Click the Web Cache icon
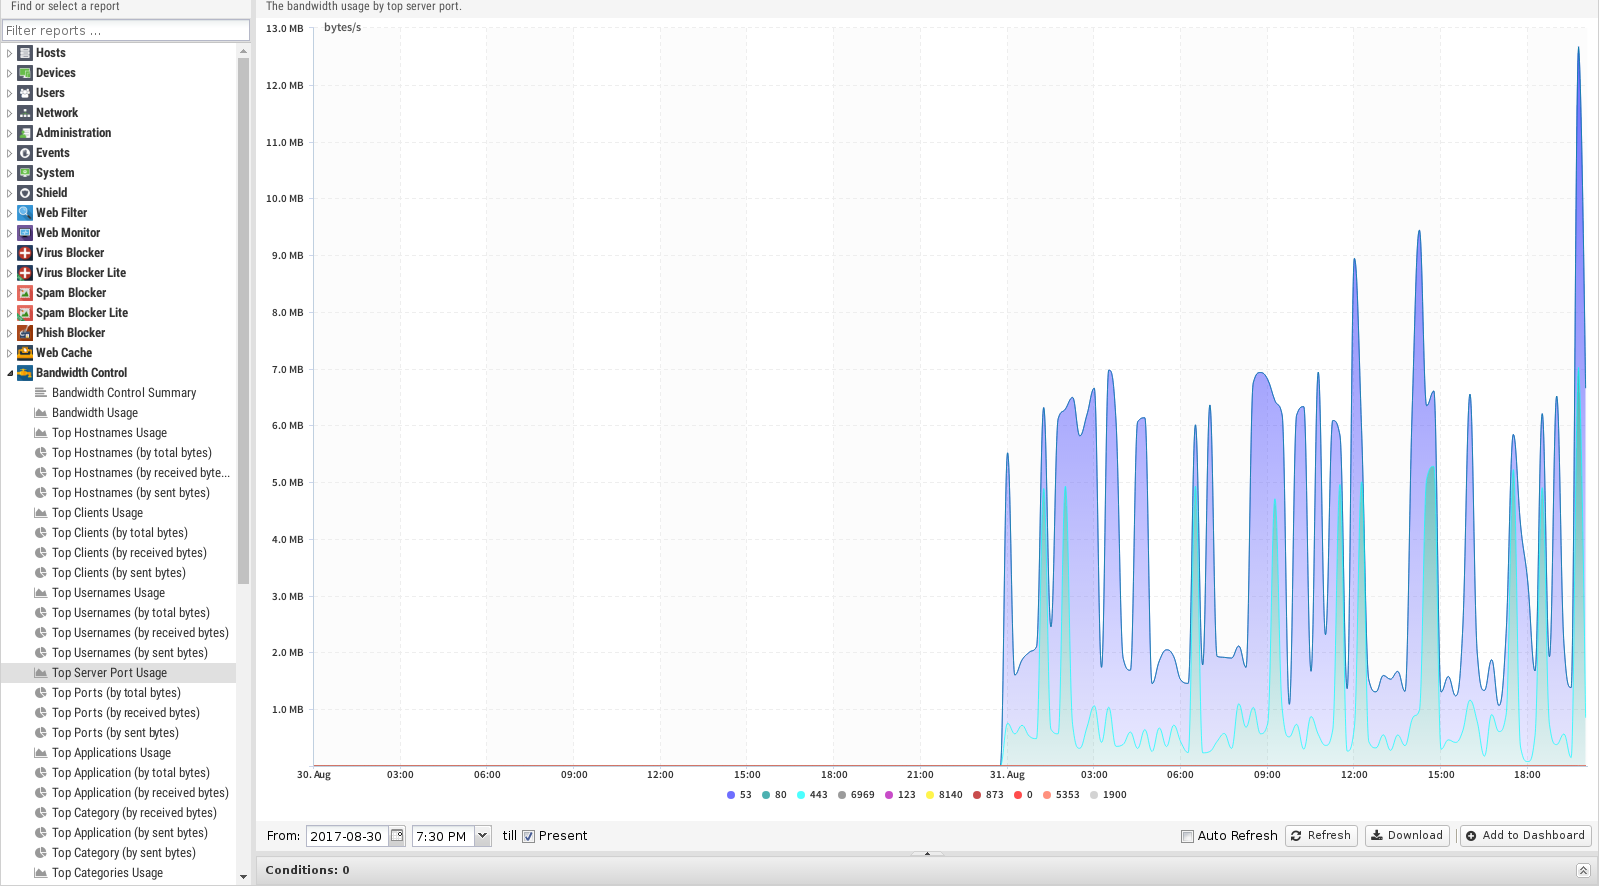Image resolution: width=1599 pixels, height=886 pixels. click(x=25, y=353)
